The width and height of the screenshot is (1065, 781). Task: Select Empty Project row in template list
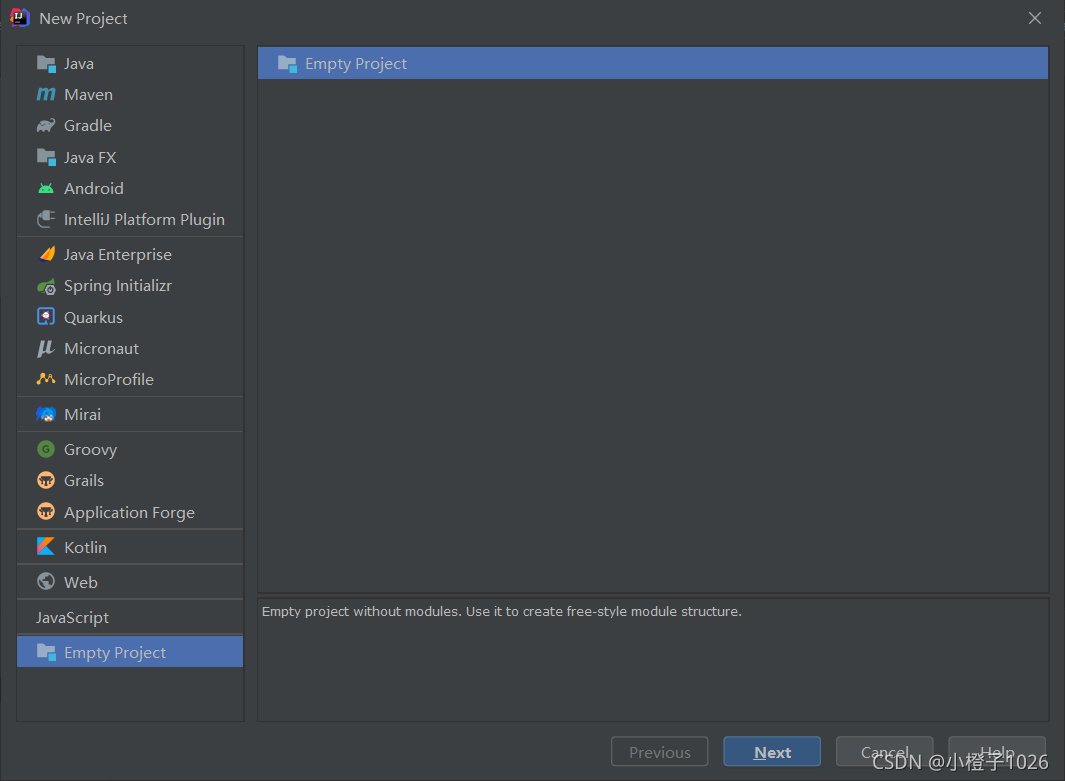point(653,63)
